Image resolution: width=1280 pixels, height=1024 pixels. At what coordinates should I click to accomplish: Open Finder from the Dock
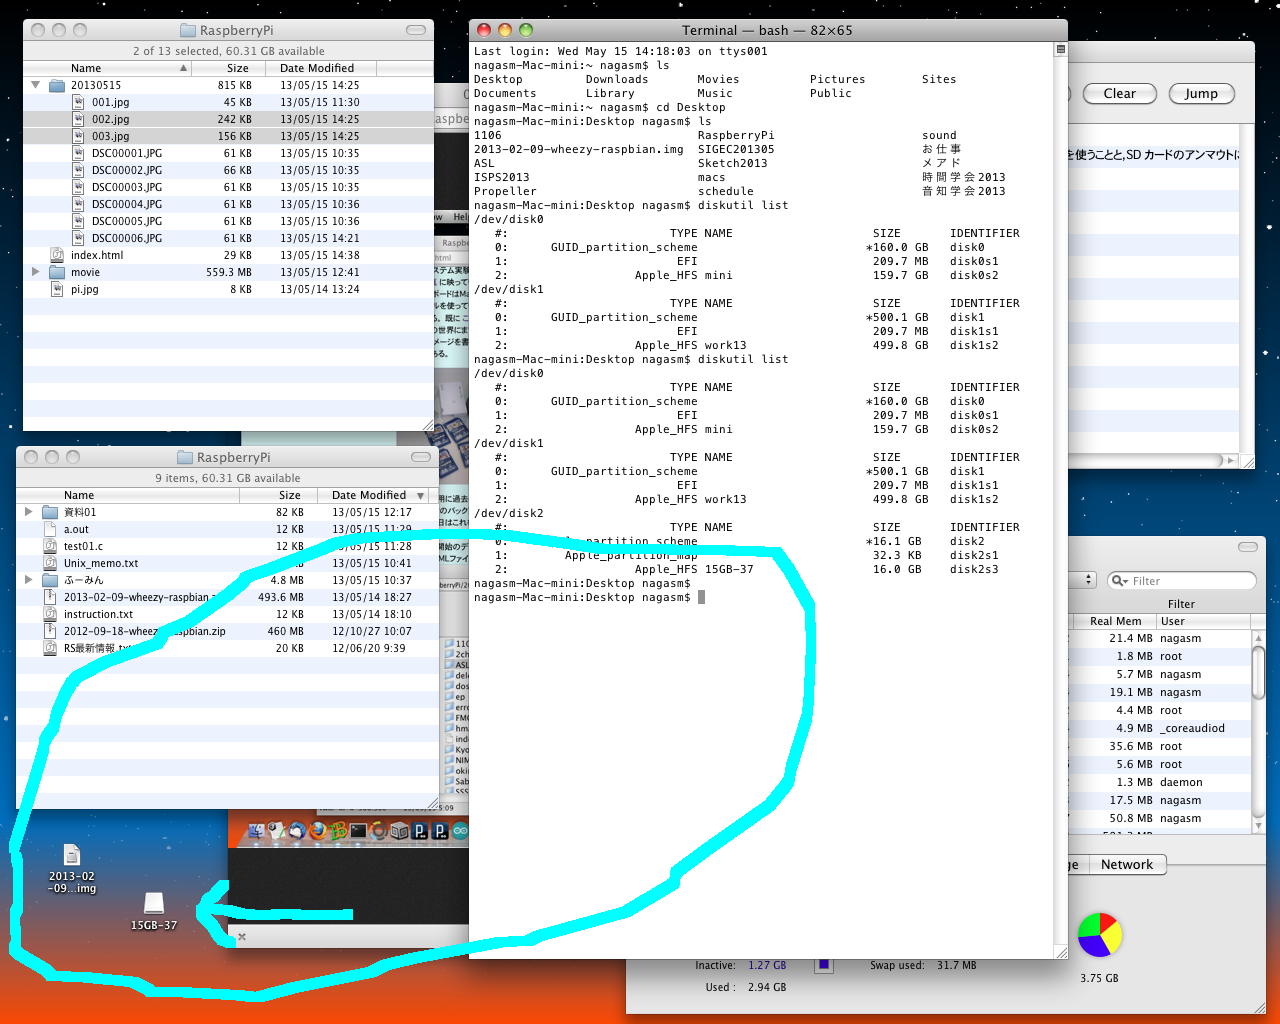(256, 831)
